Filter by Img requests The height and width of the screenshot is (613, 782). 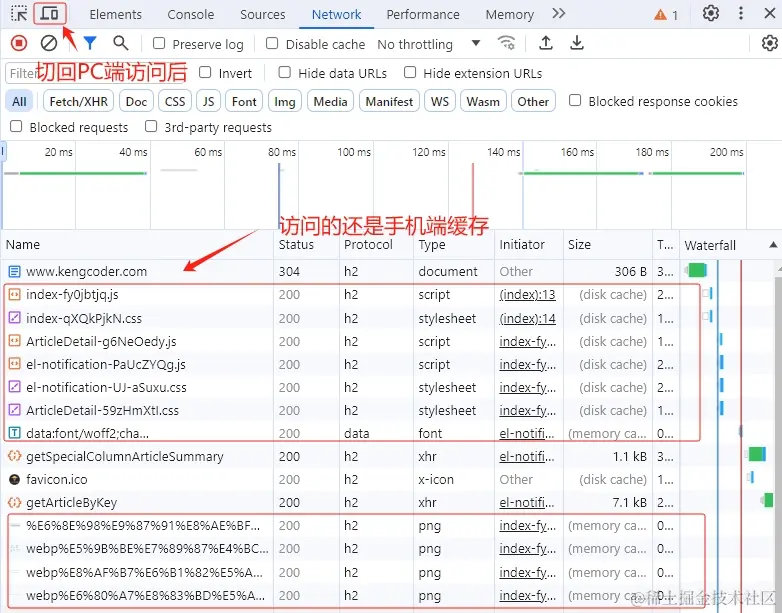[x=285, y=101]
